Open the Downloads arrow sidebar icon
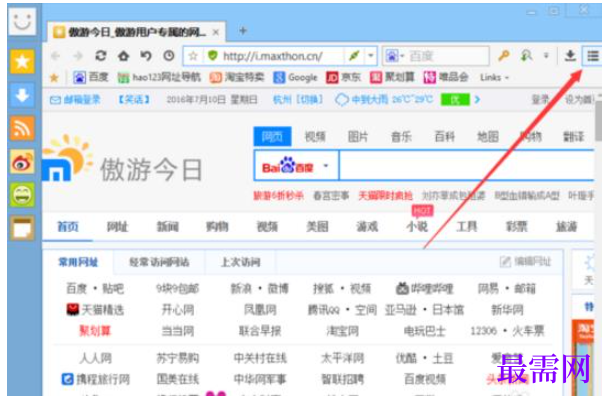This screenshot has width=609, height=400. tap(22, 95)
